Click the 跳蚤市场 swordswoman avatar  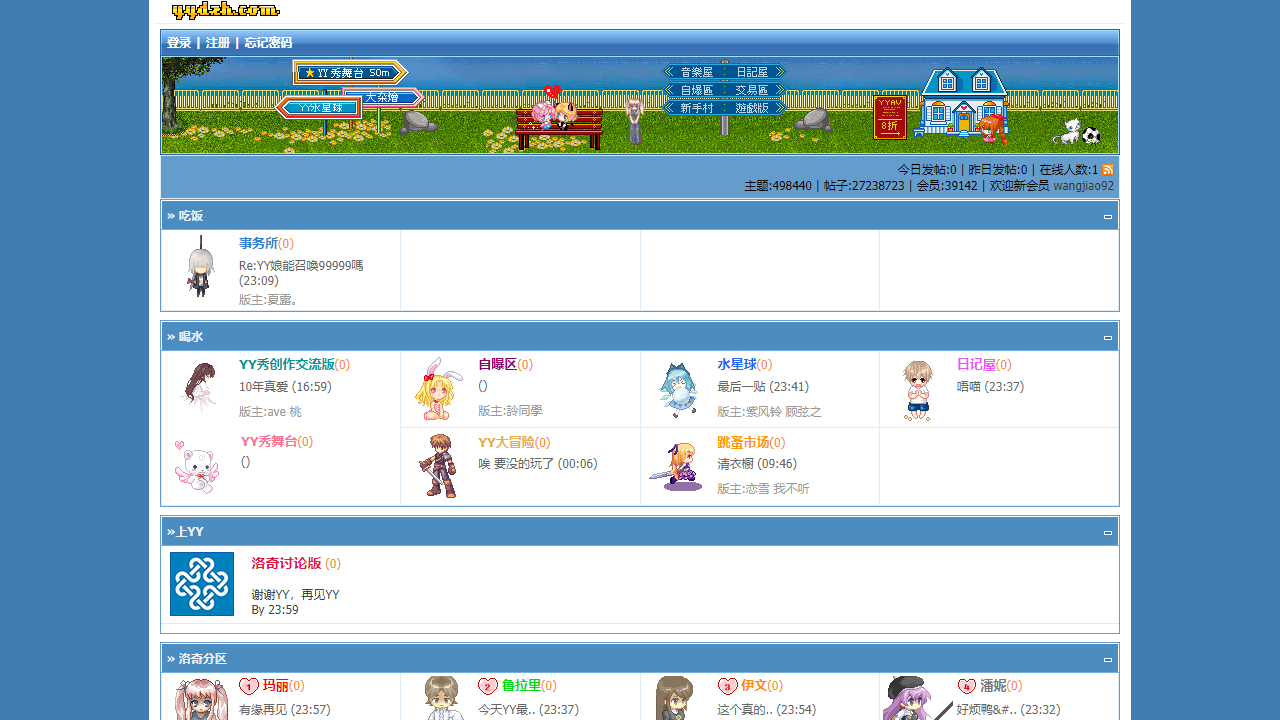tap(677, 466)
